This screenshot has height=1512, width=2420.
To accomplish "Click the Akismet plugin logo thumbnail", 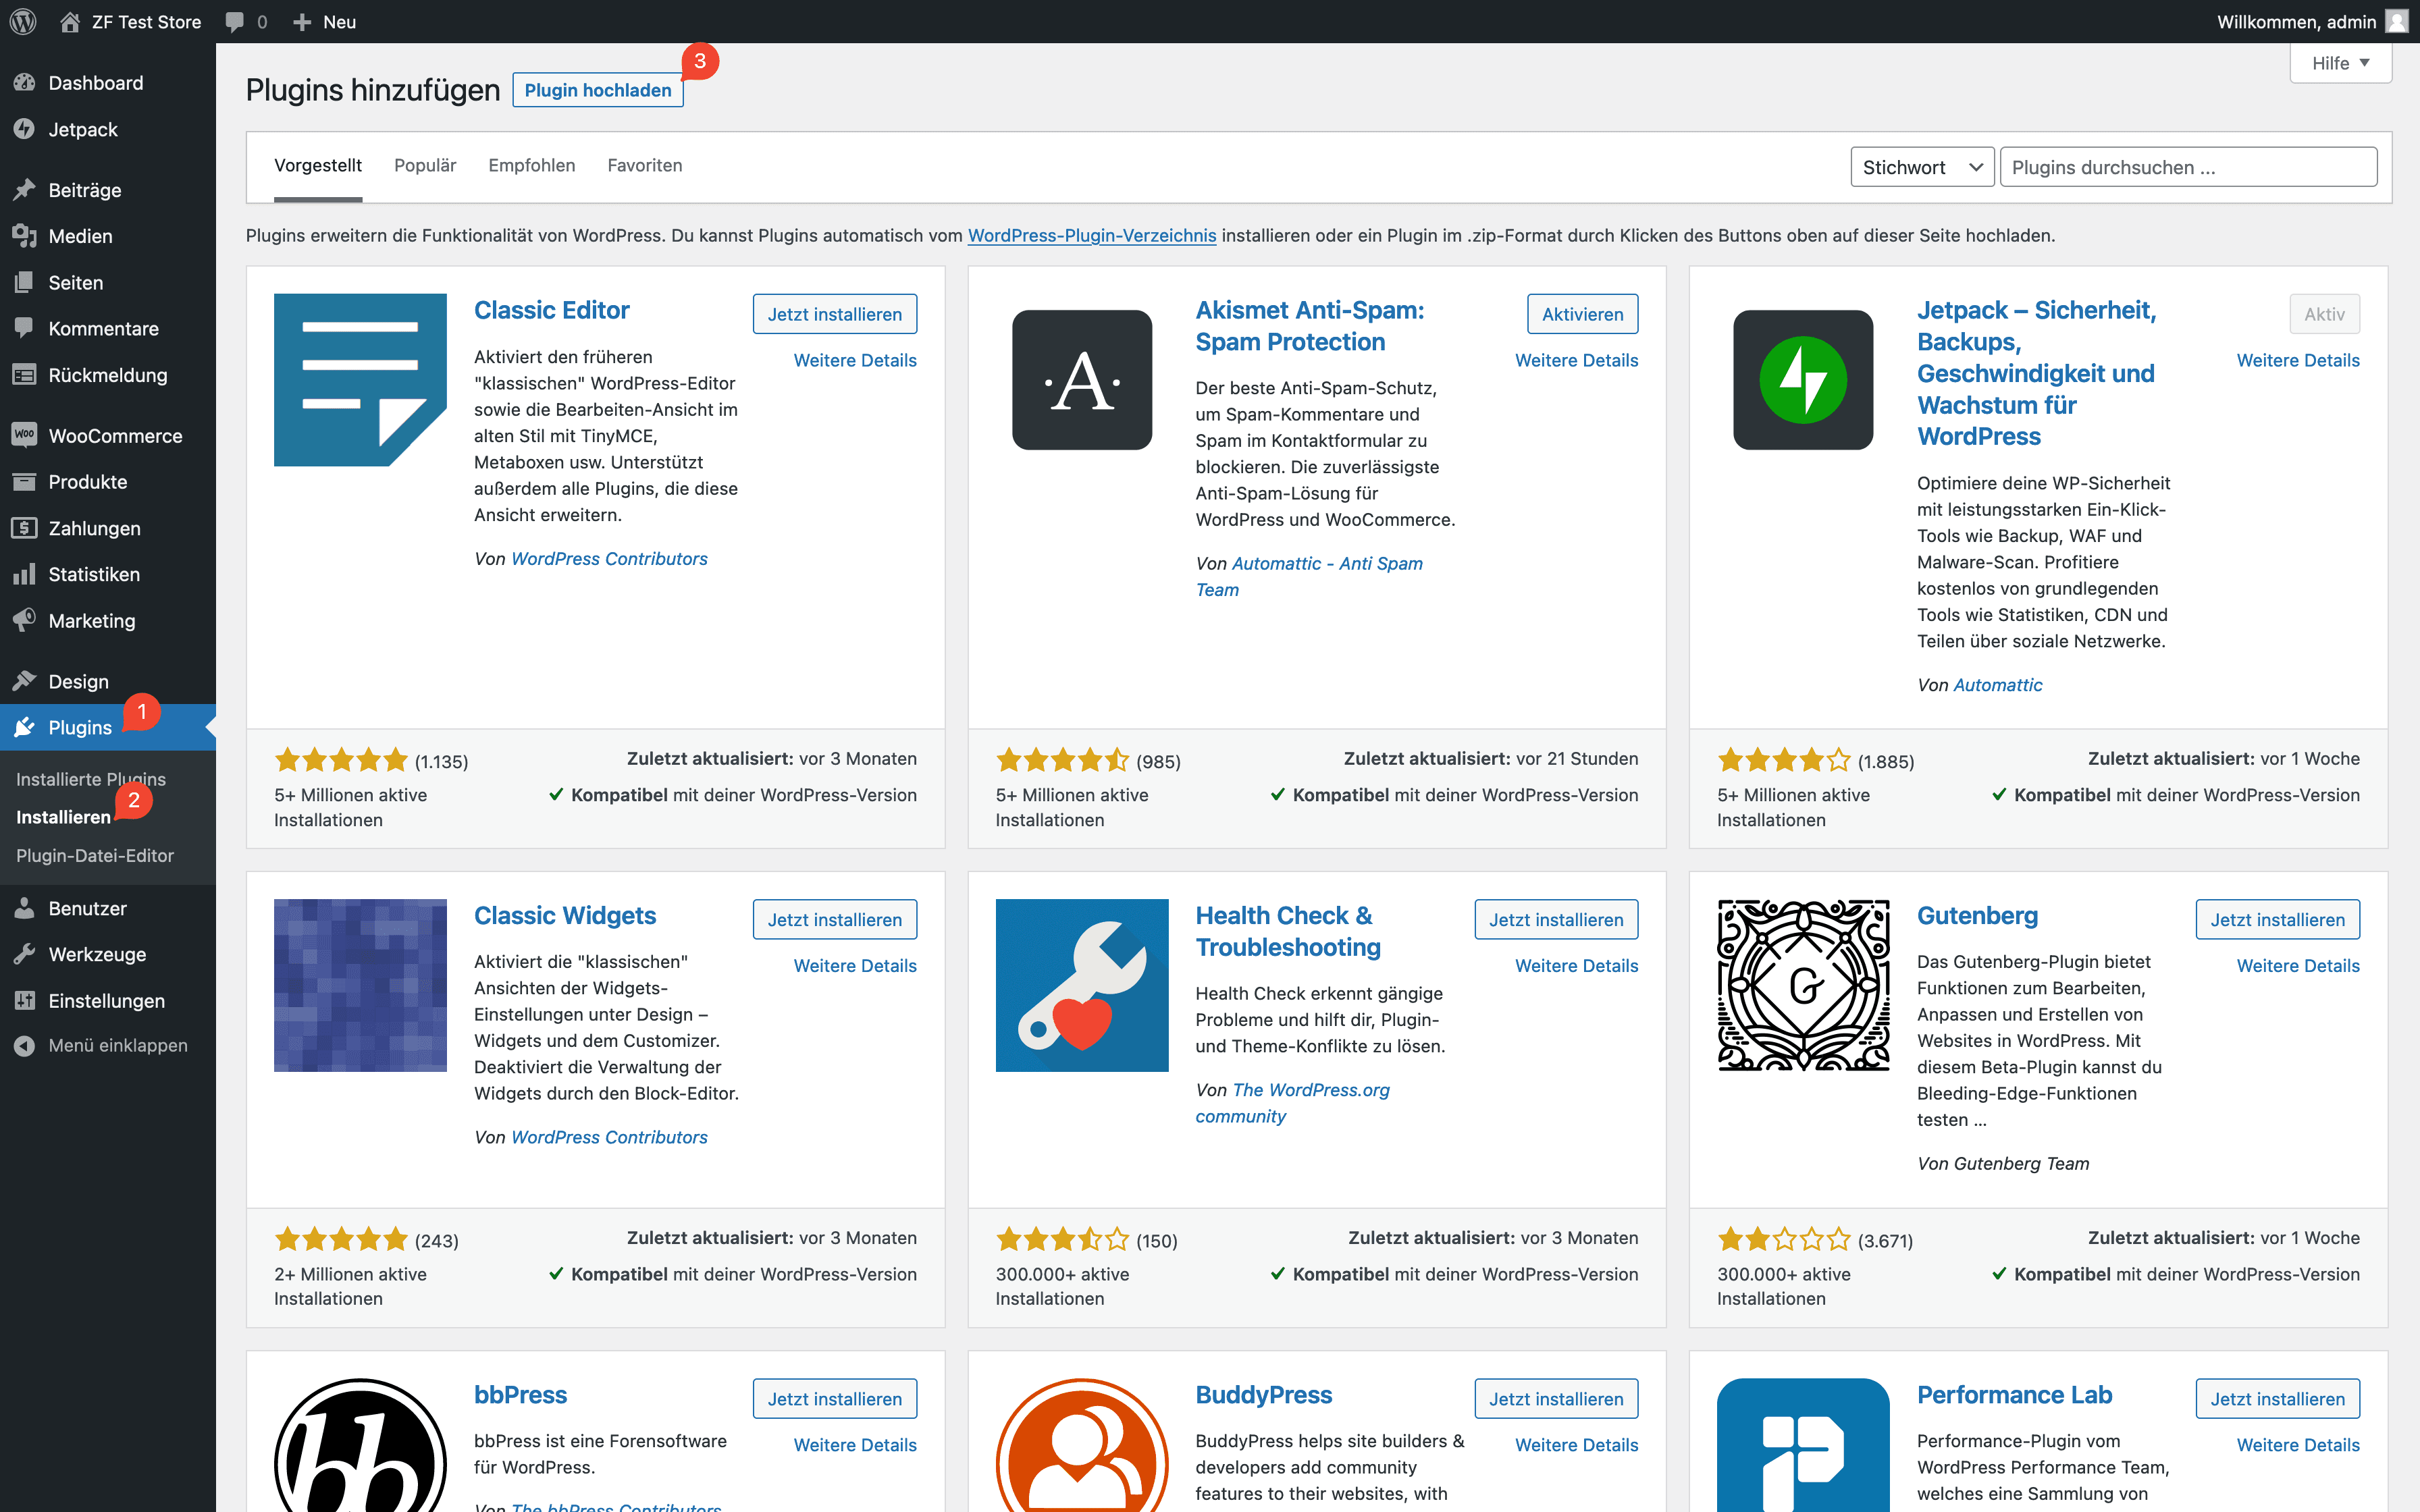I will [x=1082, y=380].
